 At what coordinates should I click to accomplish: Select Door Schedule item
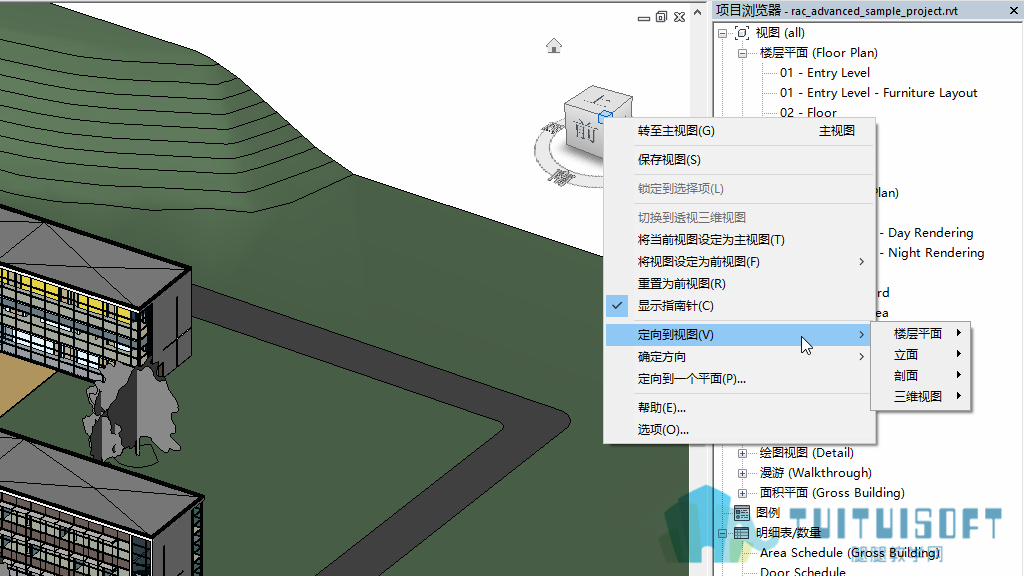(803, 571)
